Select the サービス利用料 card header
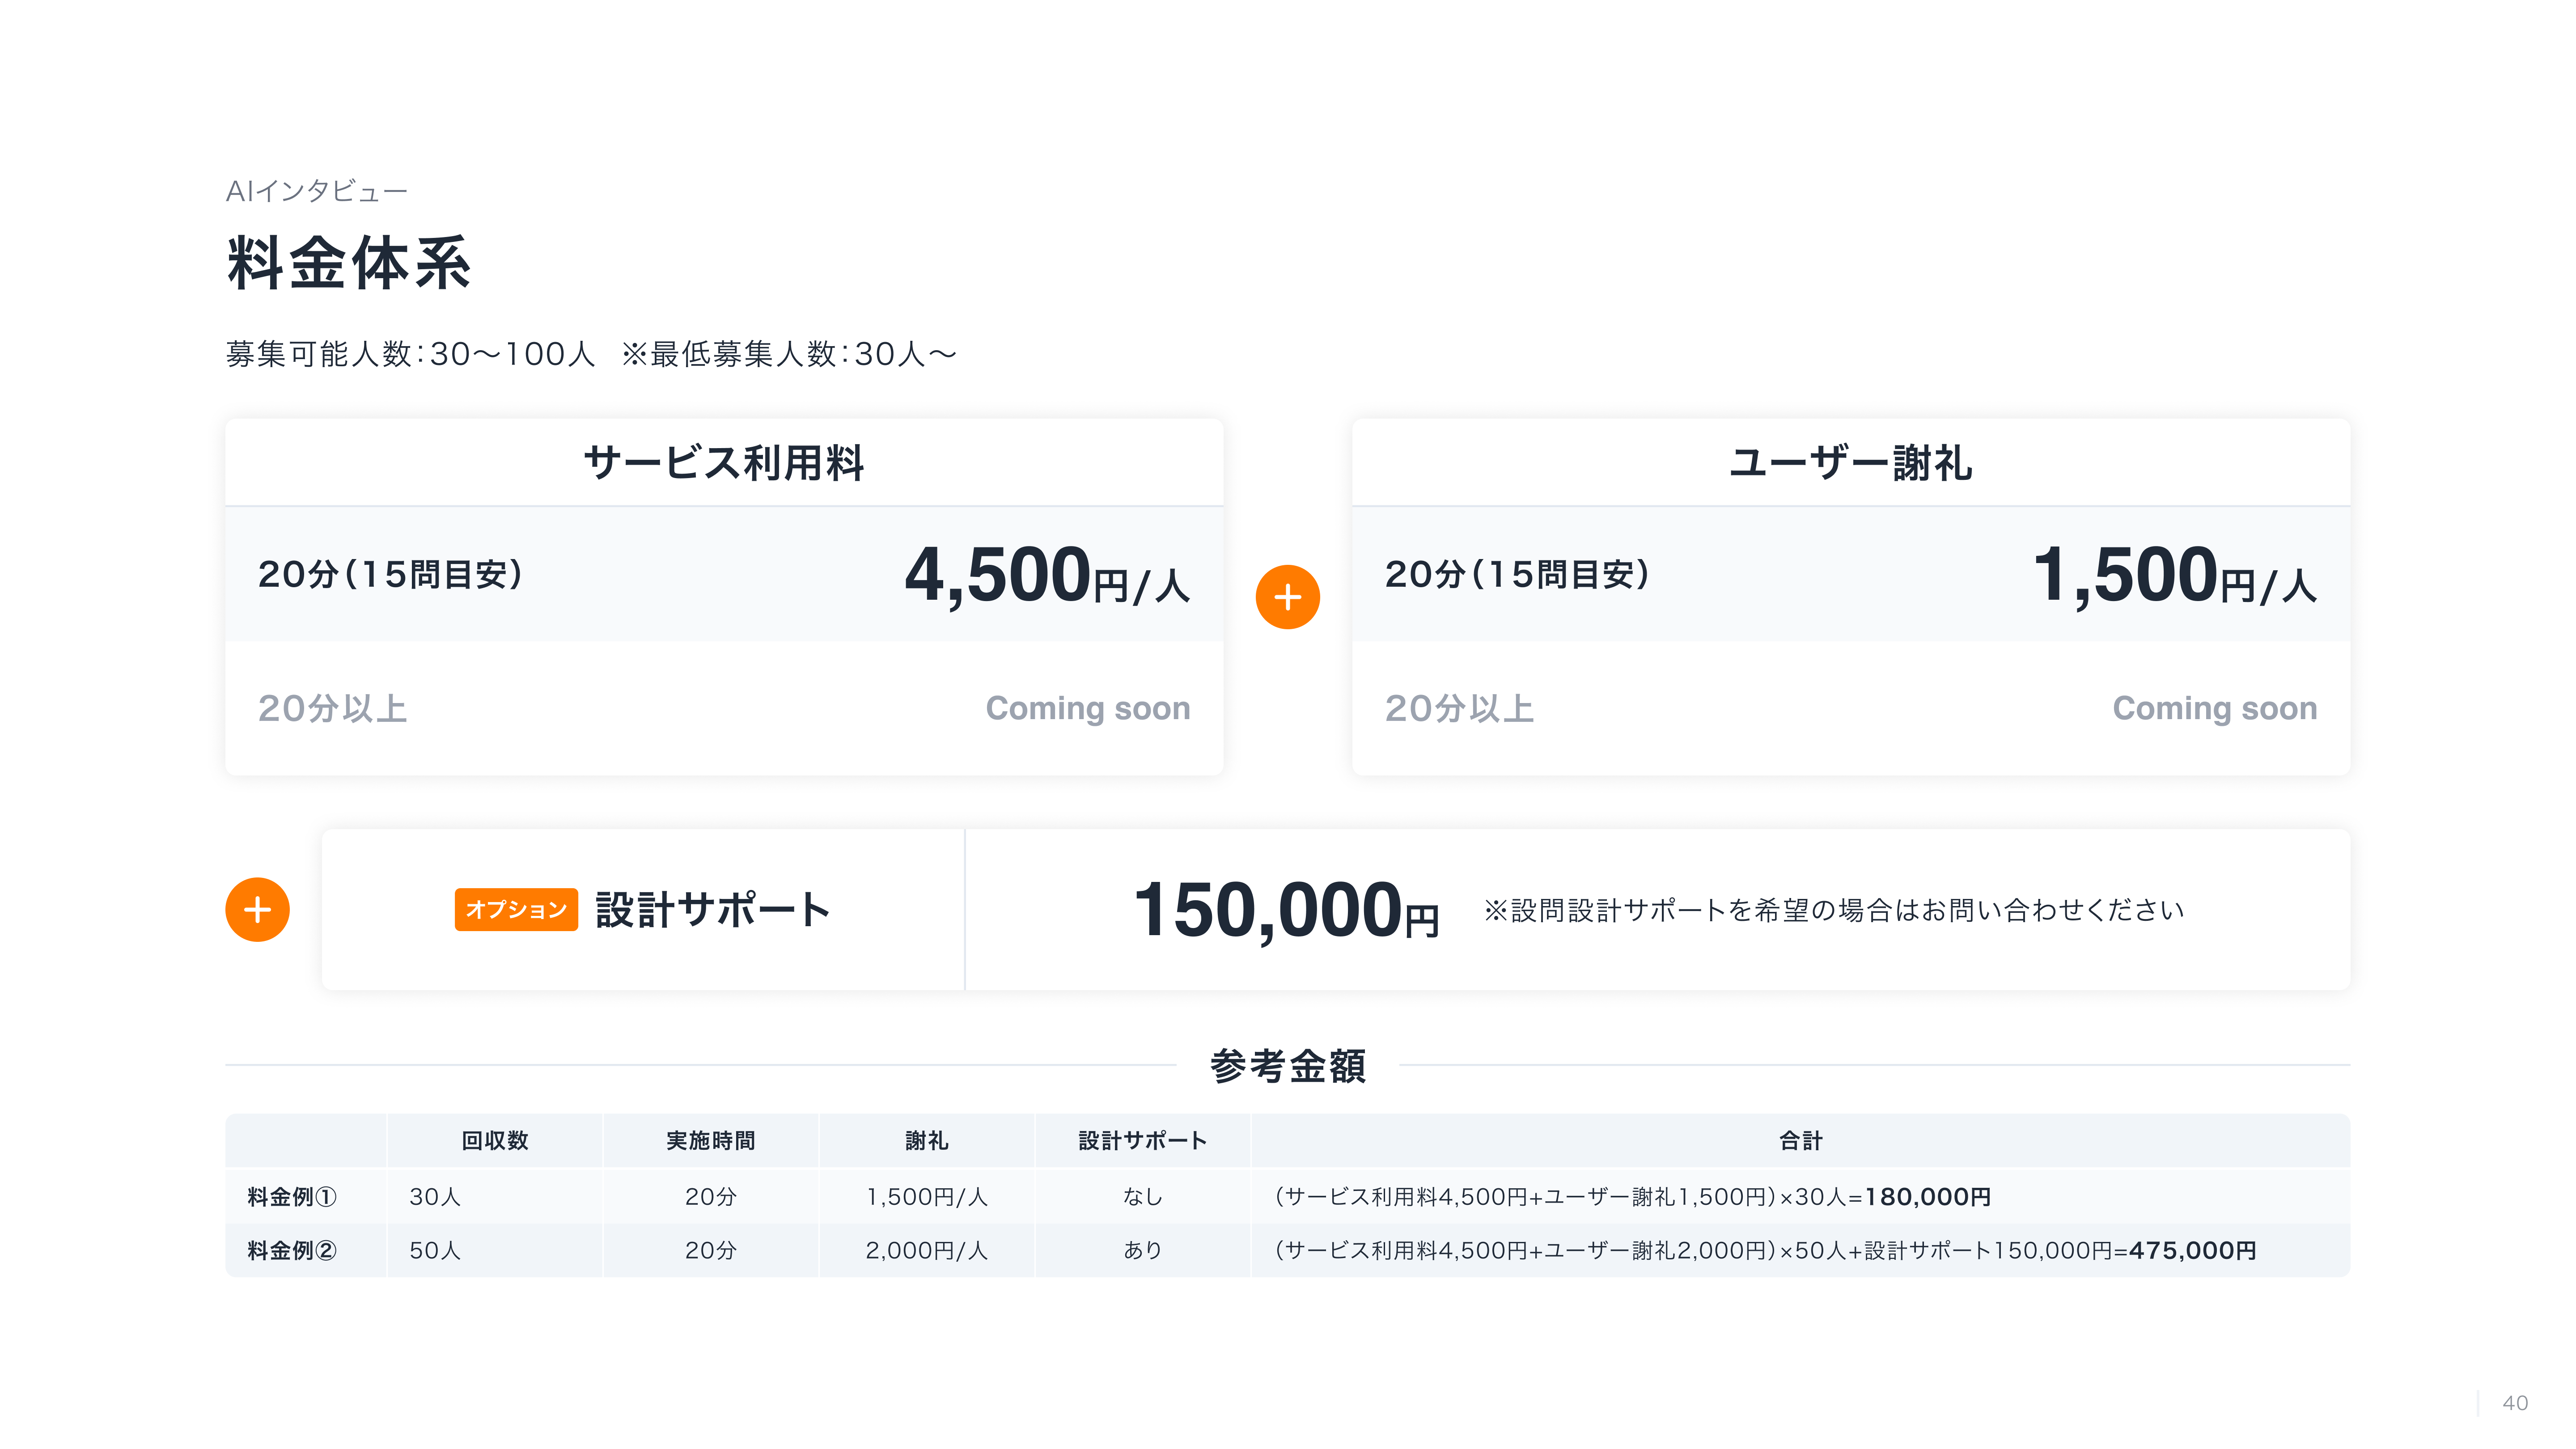The width and height of the screenshot is (2576, 1449). click(724, 462)
